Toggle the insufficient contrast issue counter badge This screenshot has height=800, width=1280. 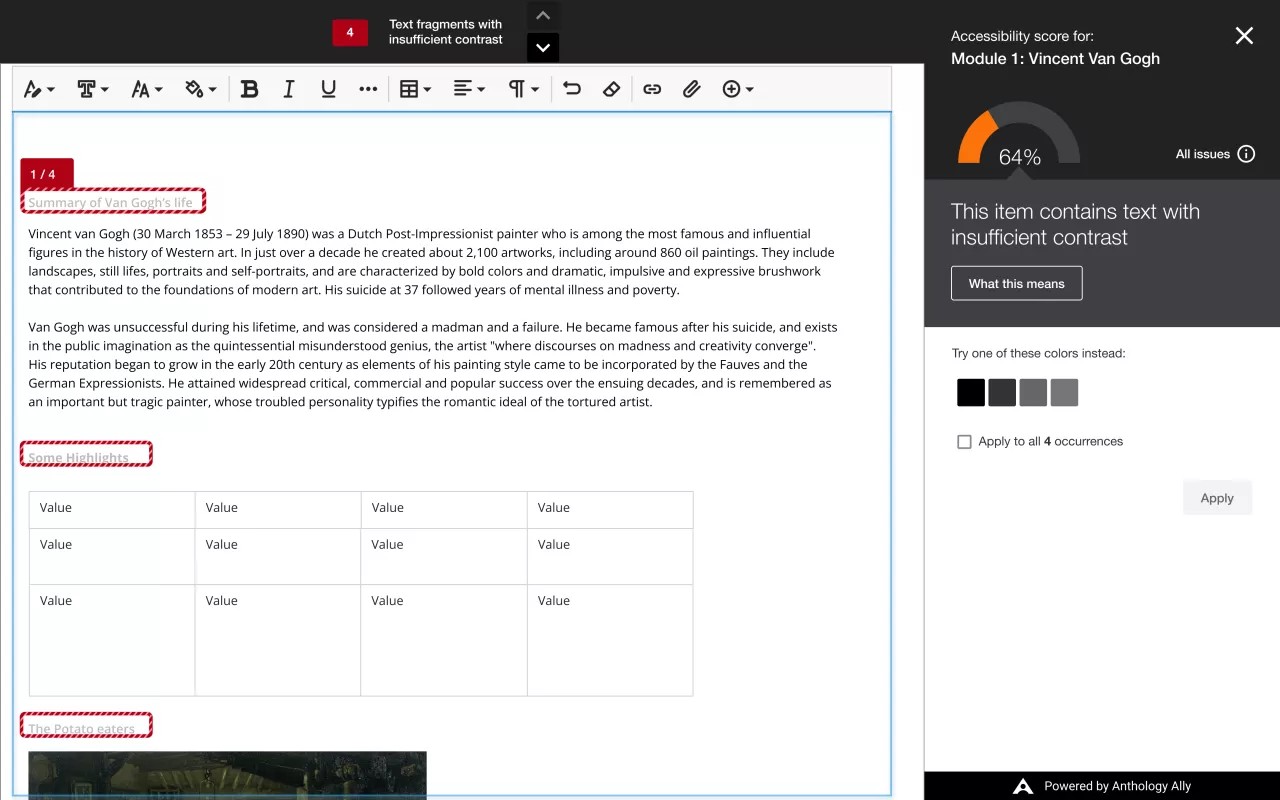pyautogui.click(x=350, y=32)
